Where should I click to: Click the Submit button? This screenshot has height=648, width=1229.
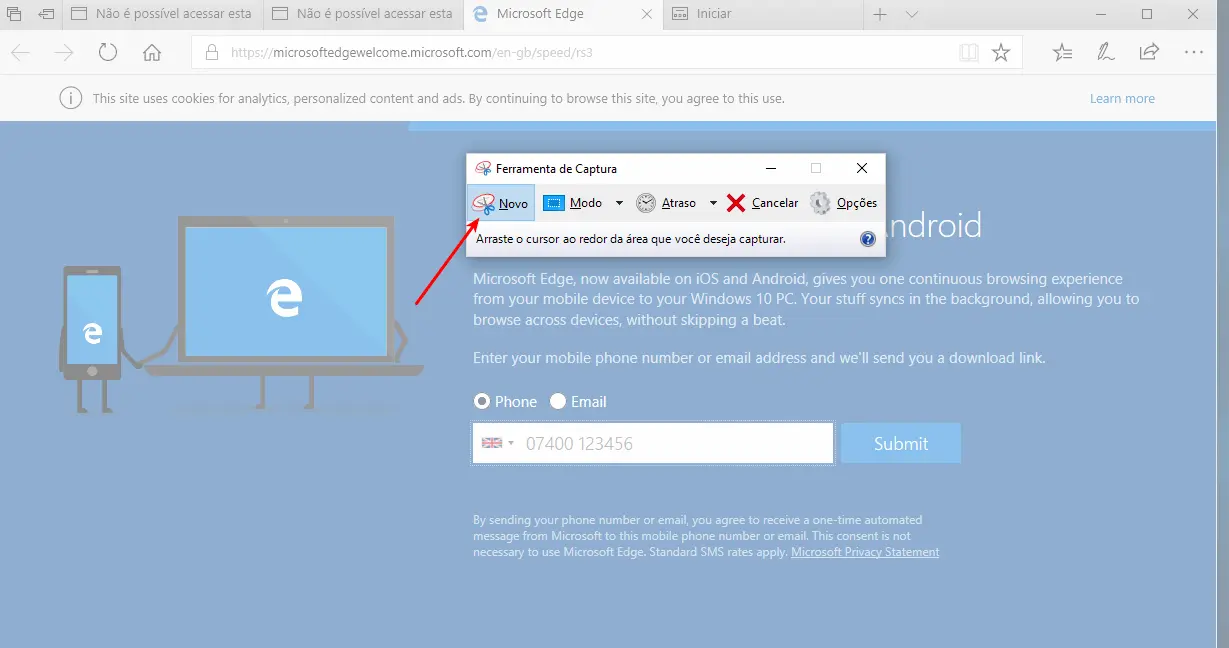[x=901, y=443]
